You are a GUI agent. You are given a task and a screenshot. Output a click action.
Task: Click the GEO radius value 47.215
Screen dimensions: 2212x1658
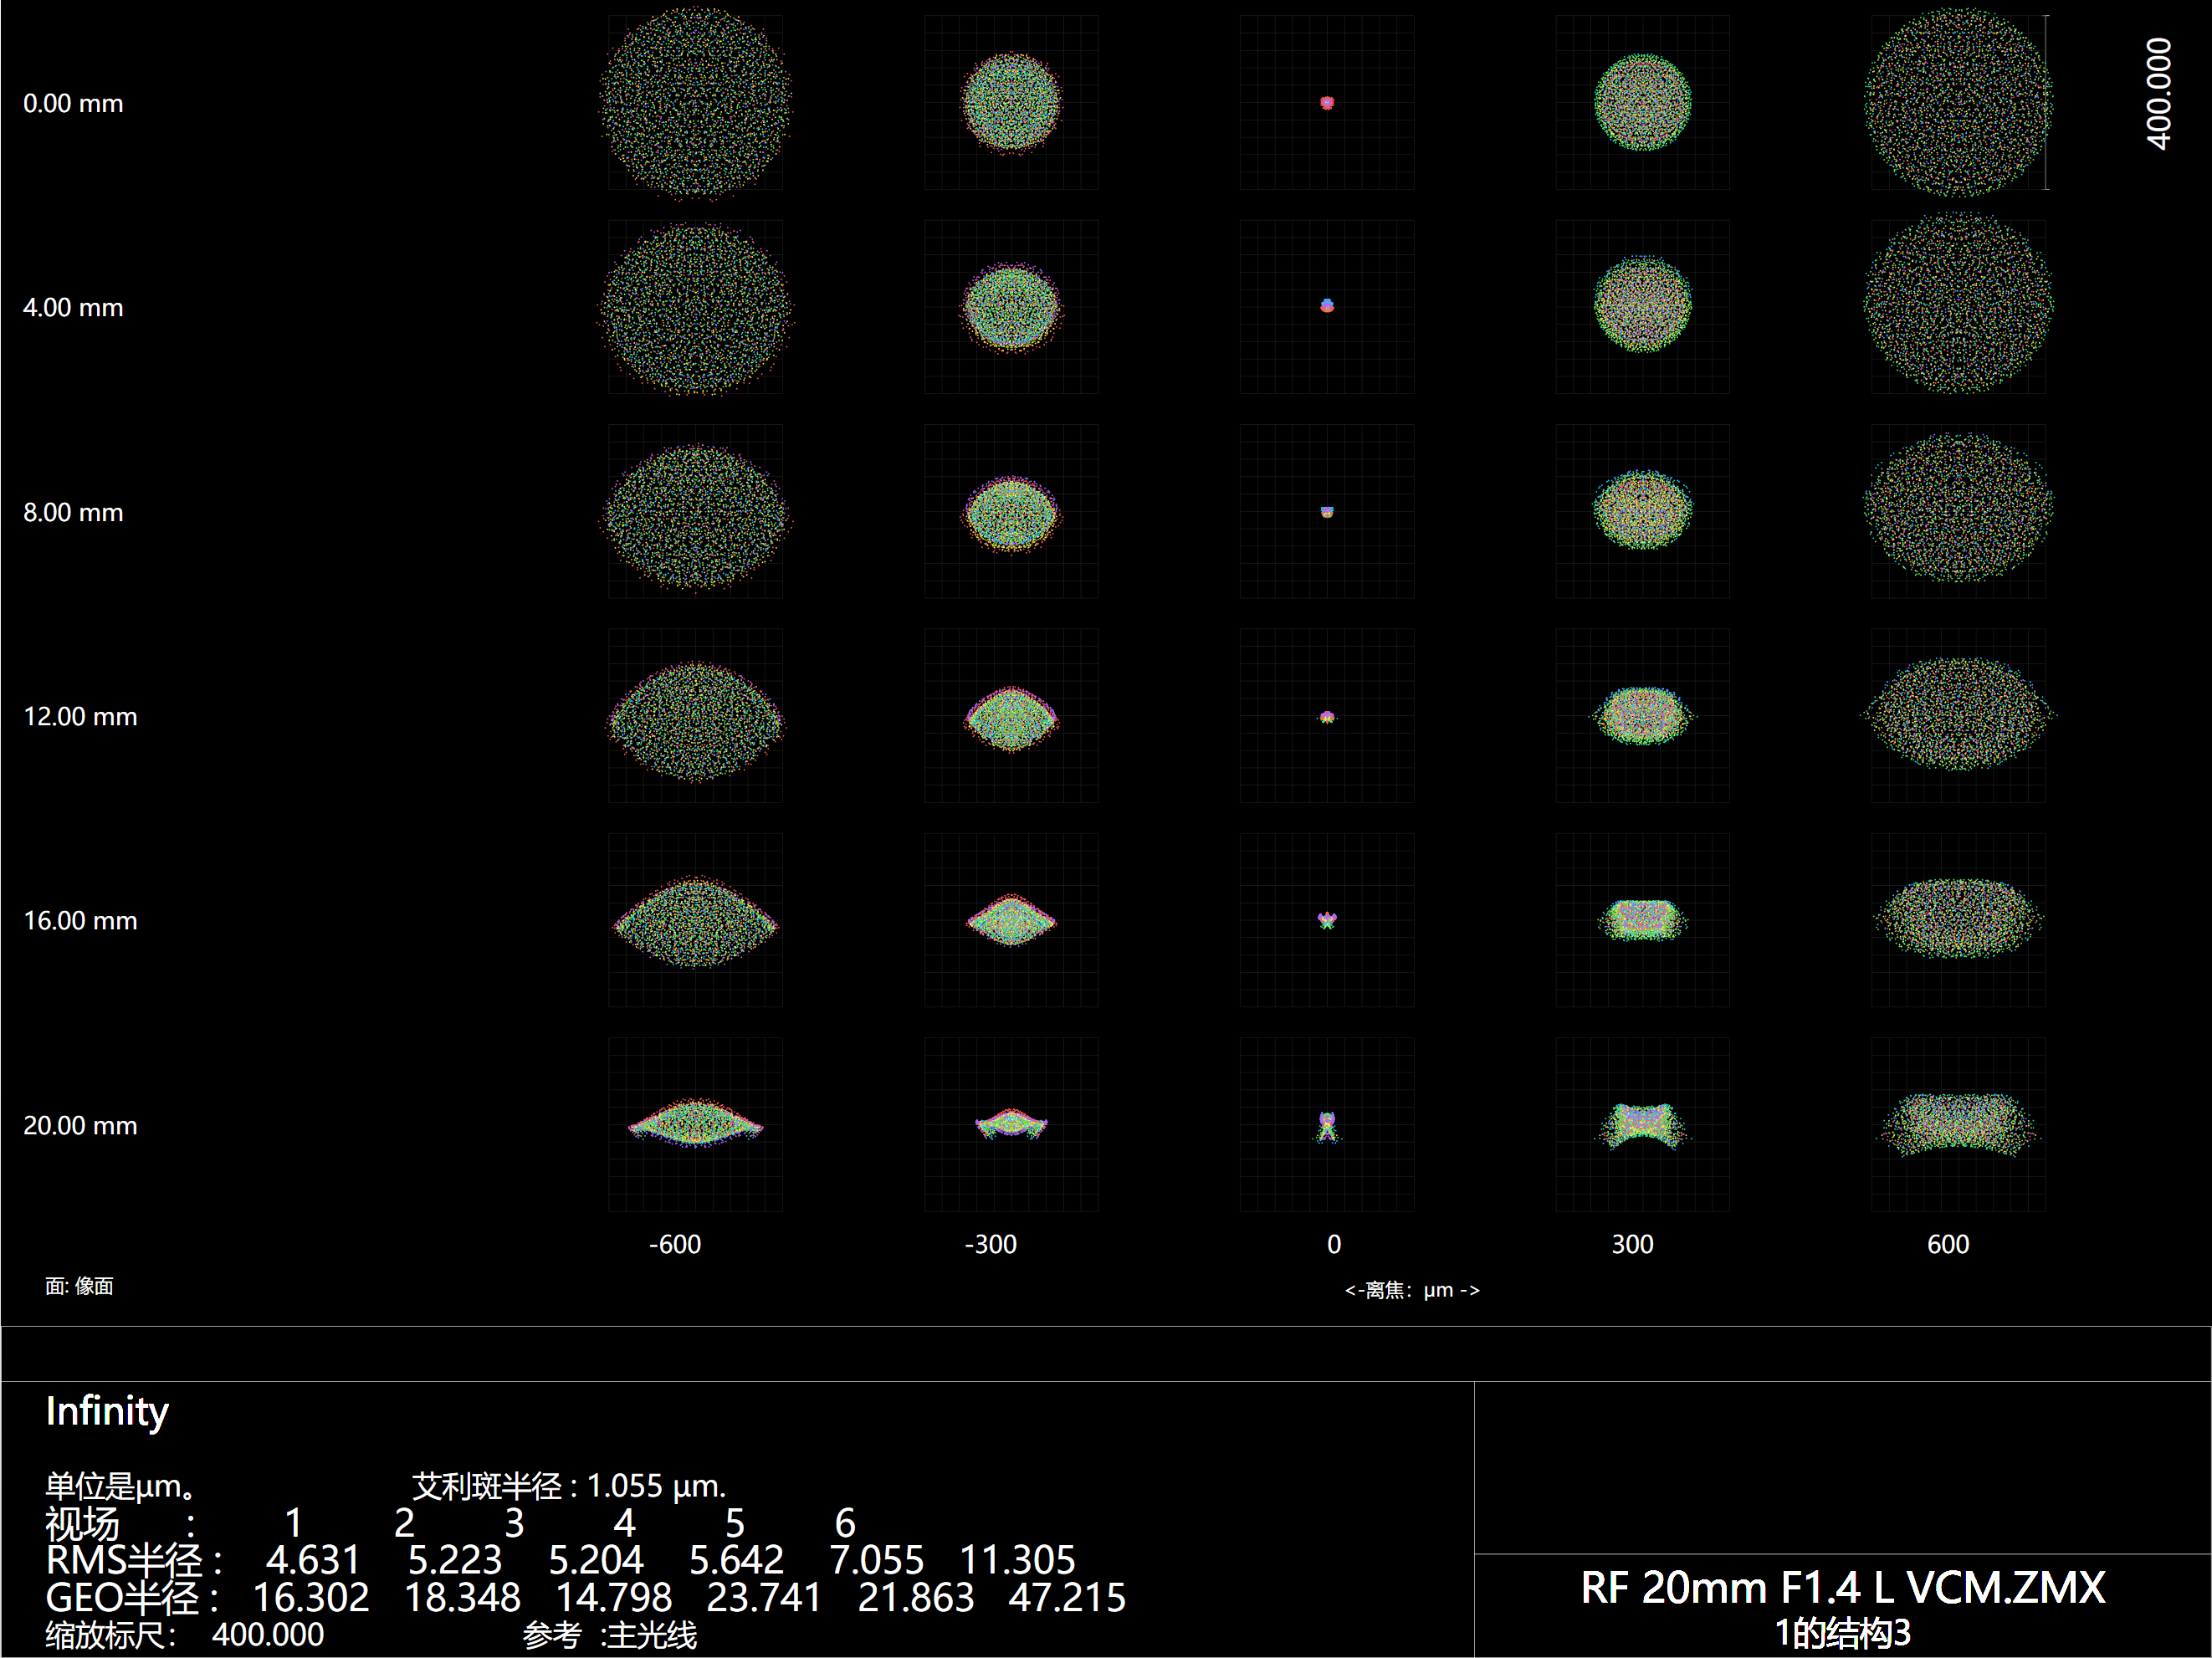point(1067,1598)
